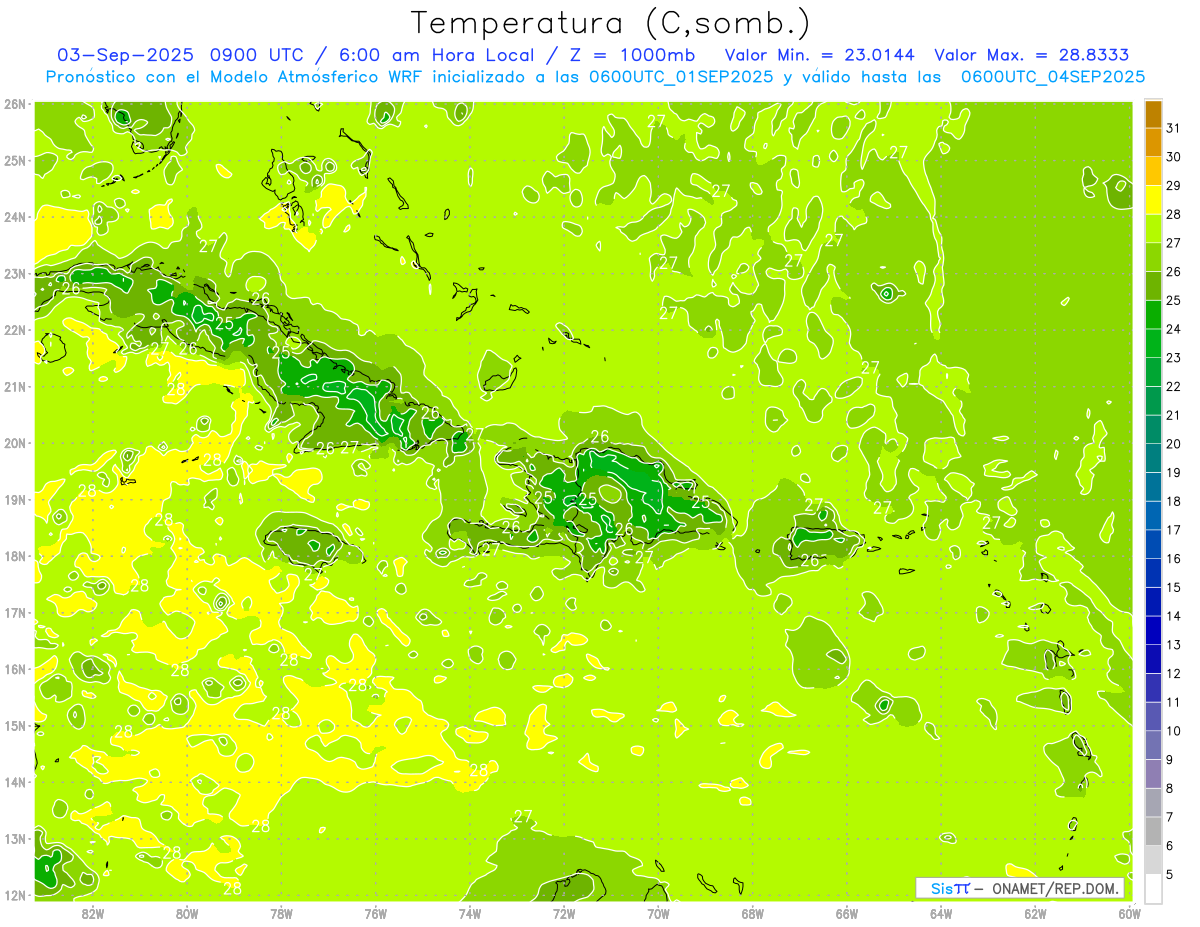Click the 20N latitude axis label
1200x927 pixels.
point(14,443)
